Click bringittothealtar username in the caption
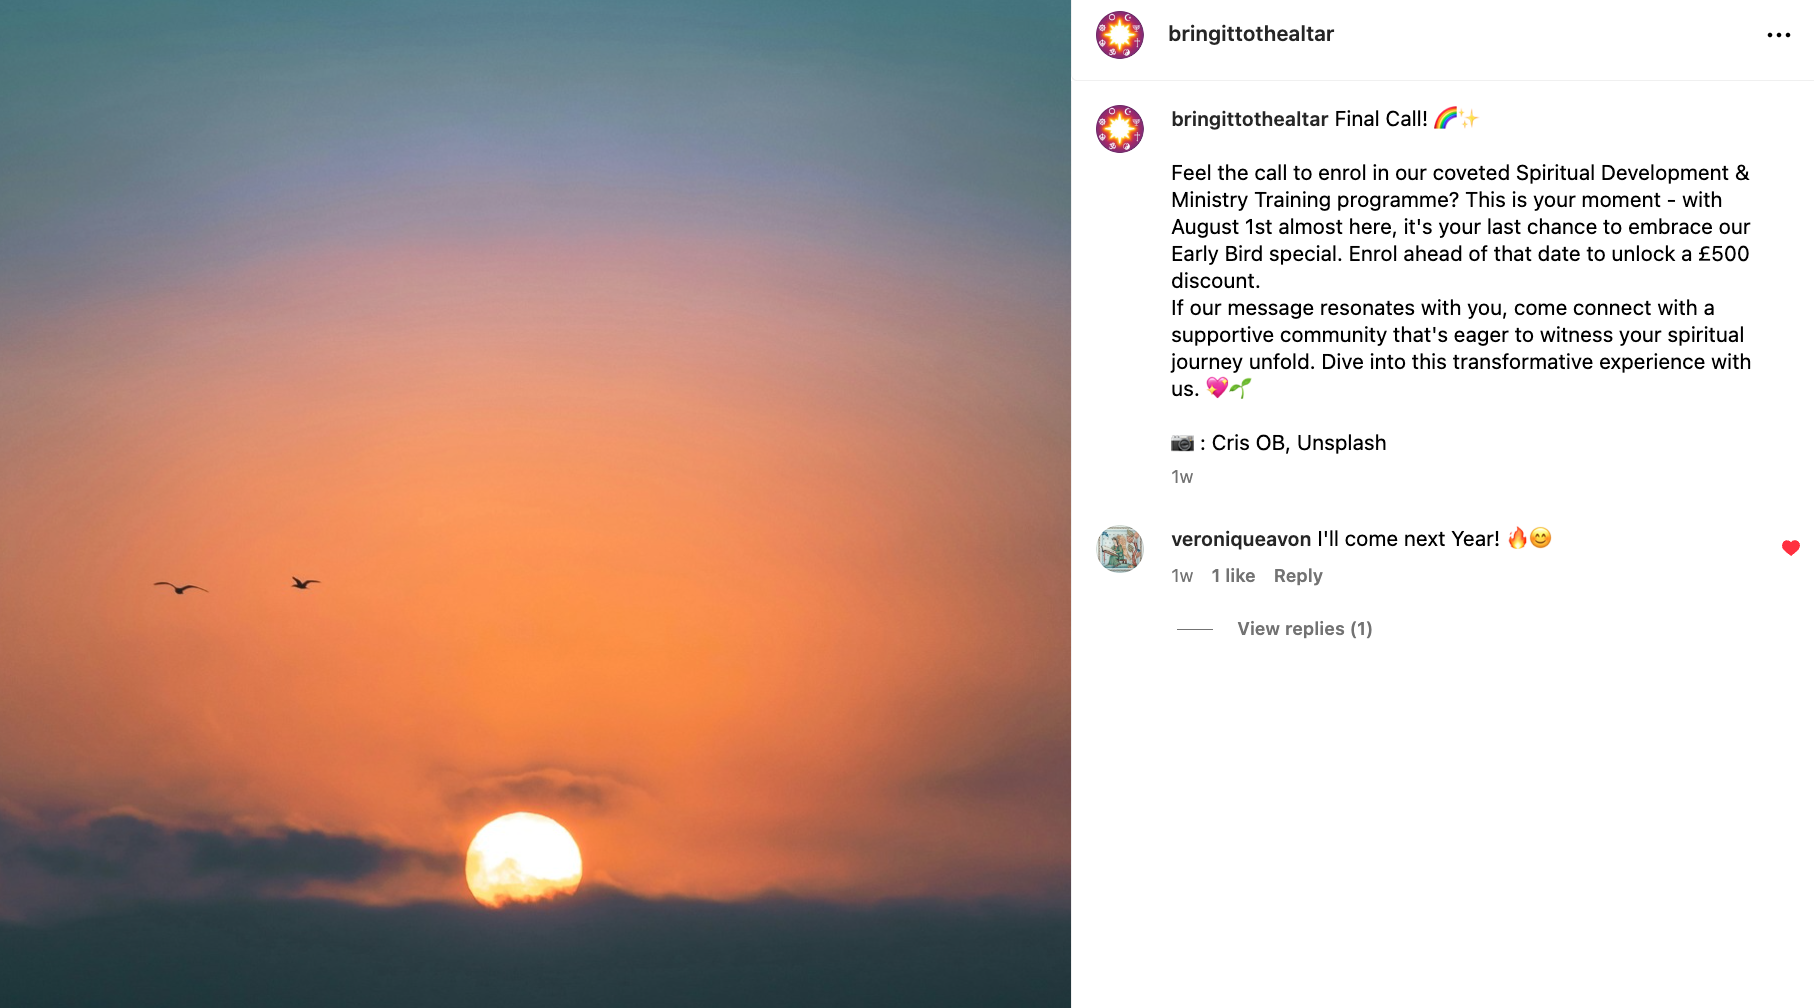The image size is (1814, 1008). [x=1249, y=119]
